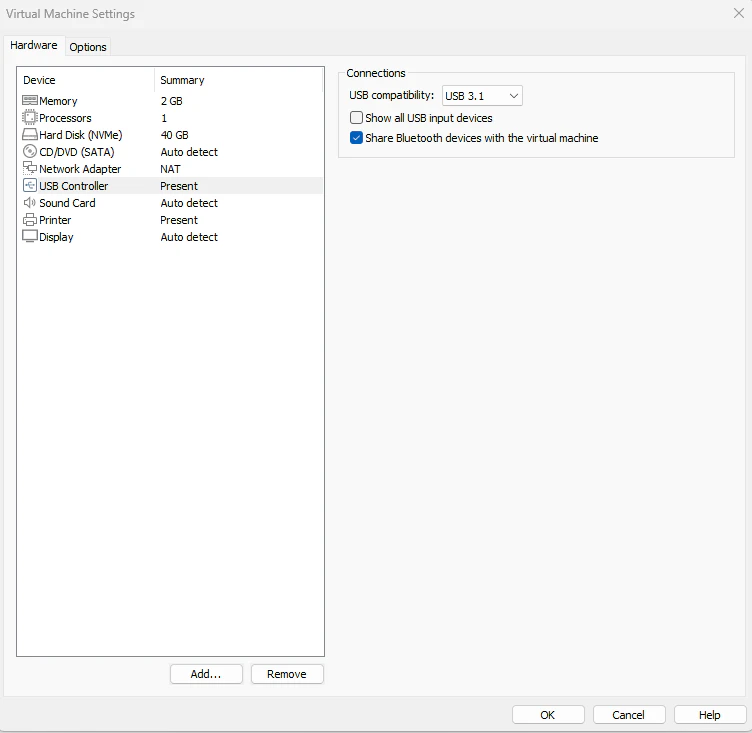Switch to the Options tab
Screen dimensions: 752x733
pos(88,47)
